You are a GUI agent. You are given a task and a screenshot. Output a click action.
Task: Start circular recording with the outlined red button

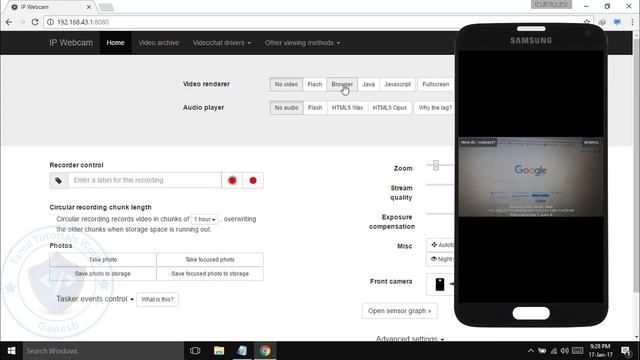pyautogui.click(x=232, y=180)
